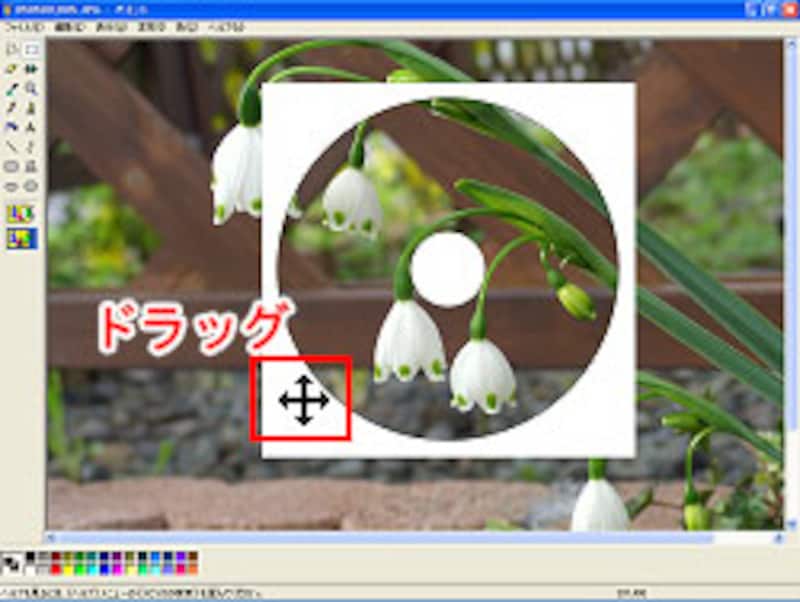The image size is (800, 602).
Task: Select the Brush tool
Action: coord(32,108)
